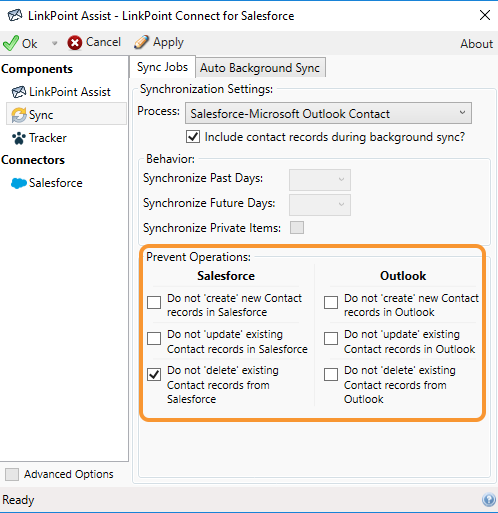Enable Do not delete existing Contact from Outlook
The height and width of the screenshot is (513, 498).
331,374
